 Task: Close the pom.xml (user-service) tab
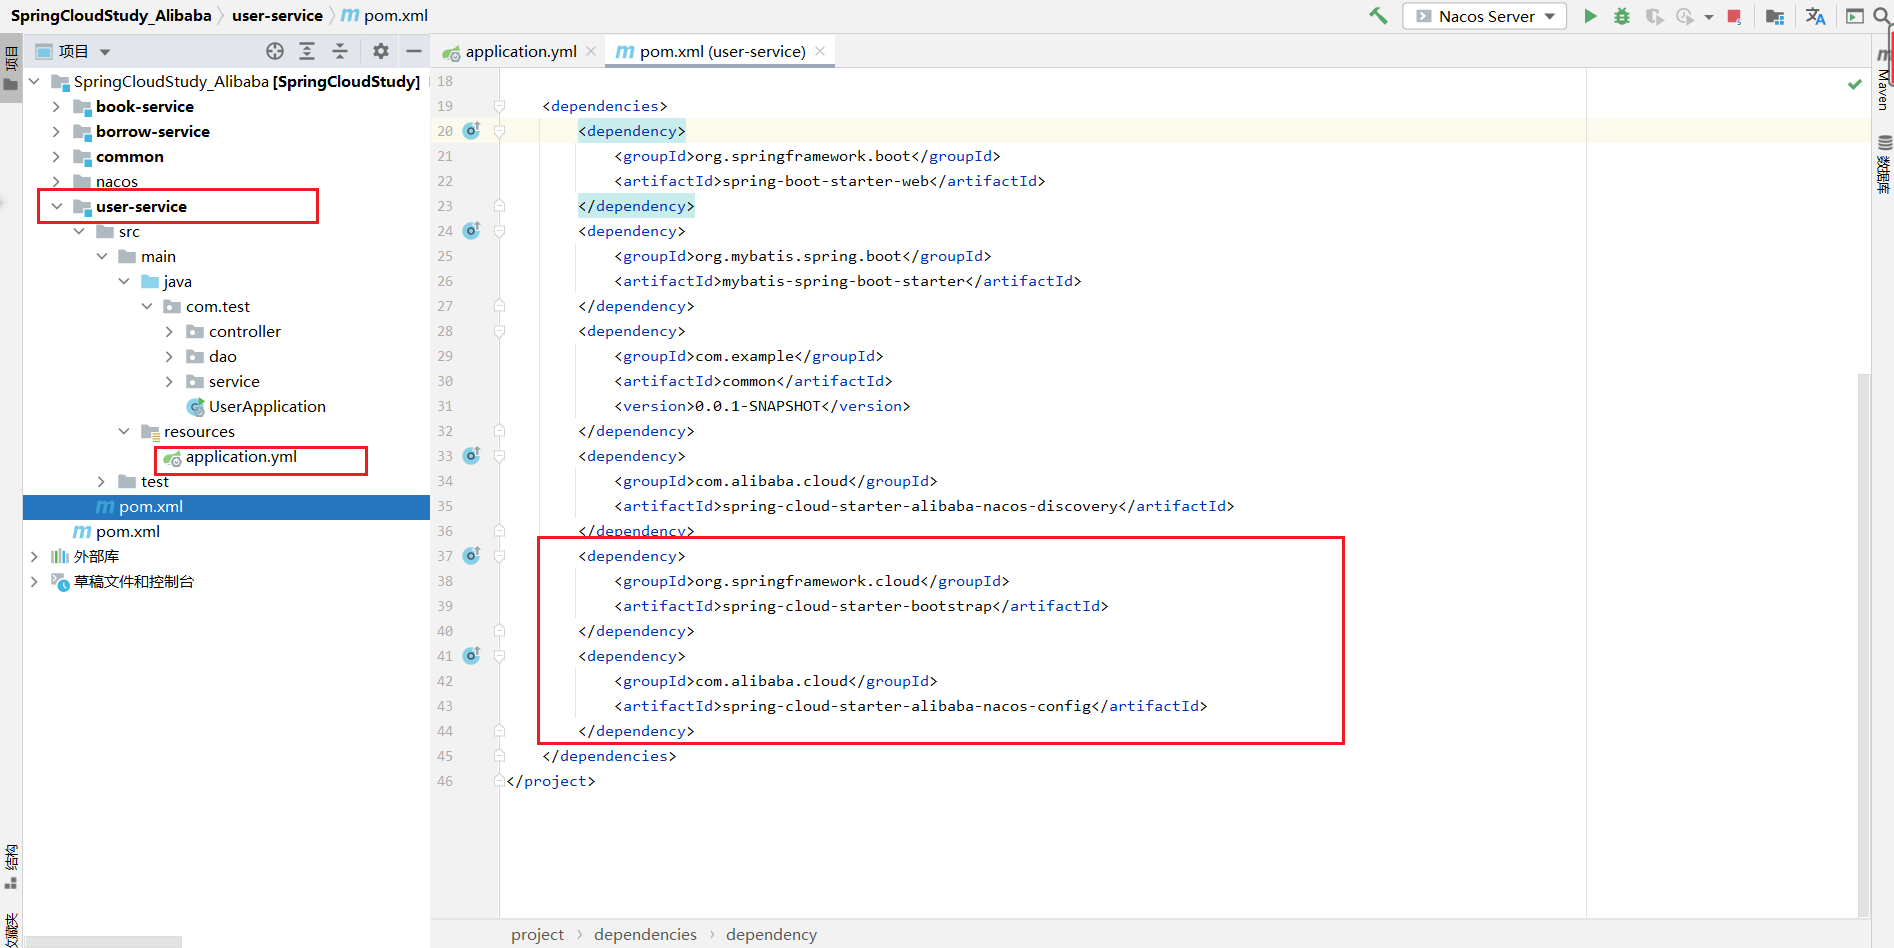tap(820, 51)
